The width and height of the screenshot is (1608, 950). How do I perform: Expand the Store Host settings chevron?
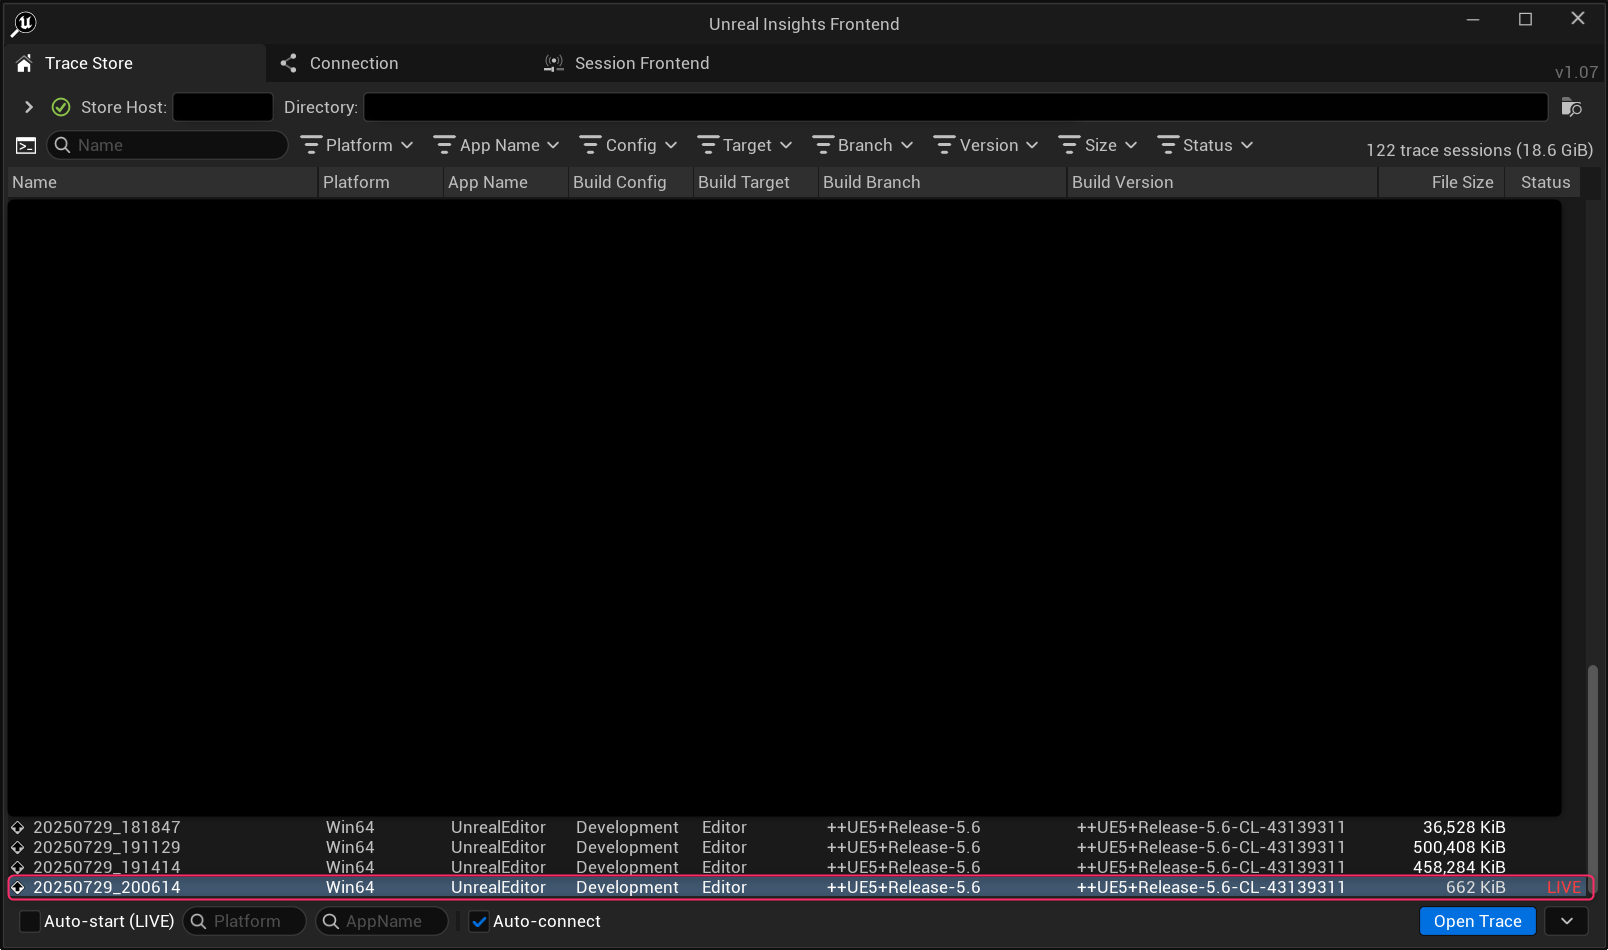click(29, 107)
